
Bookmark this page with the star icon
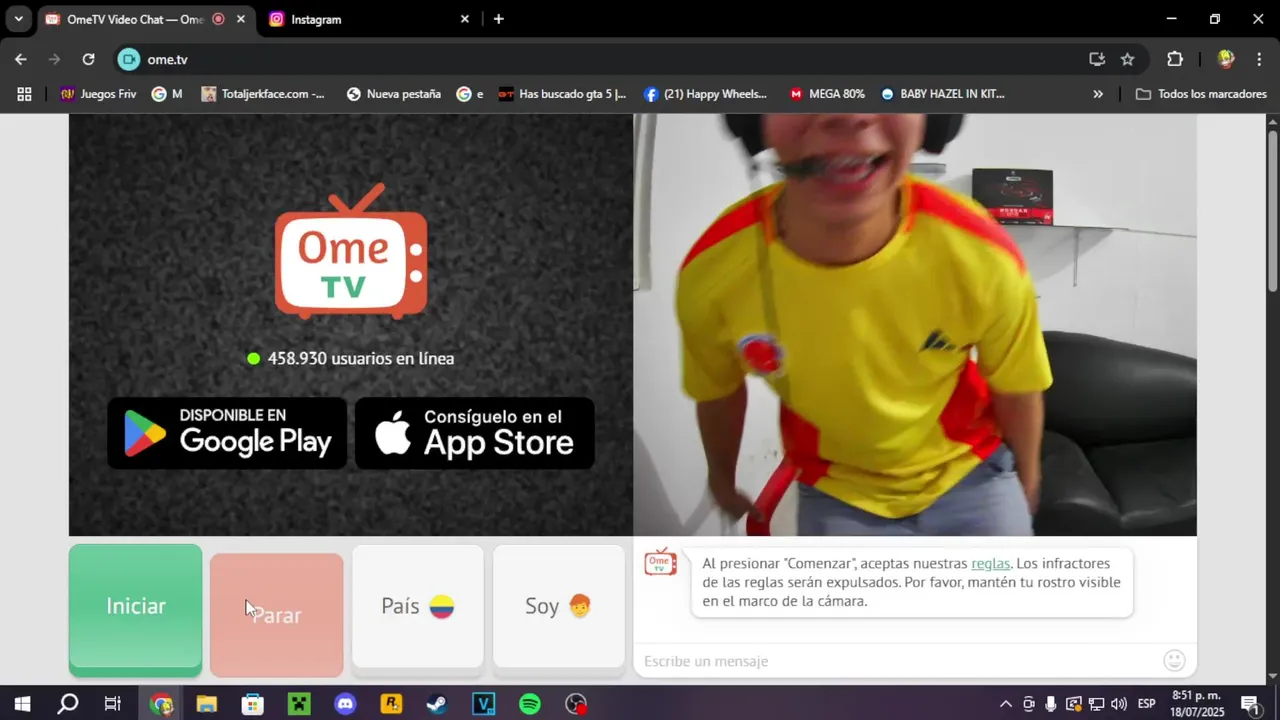1127,59
